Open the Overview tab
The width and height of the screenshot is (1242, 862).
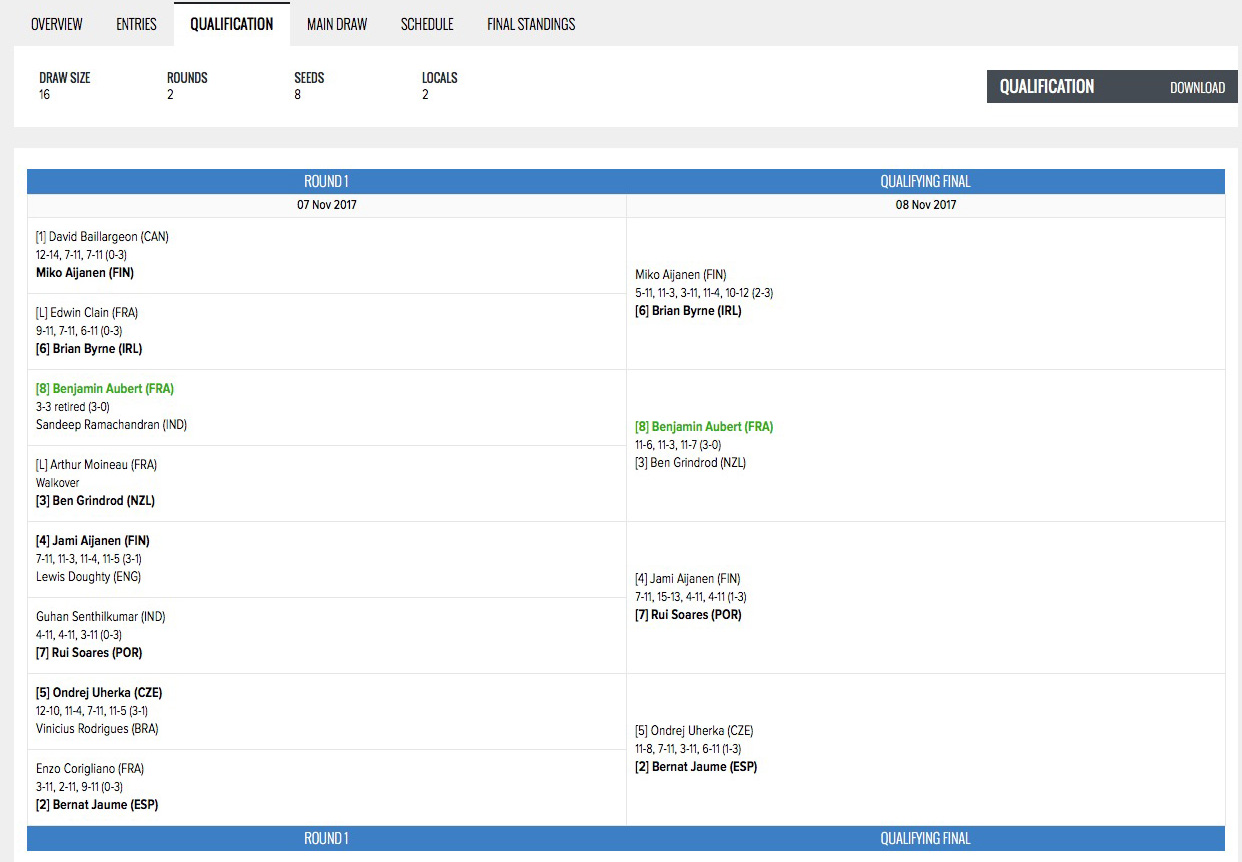[56, 24]
